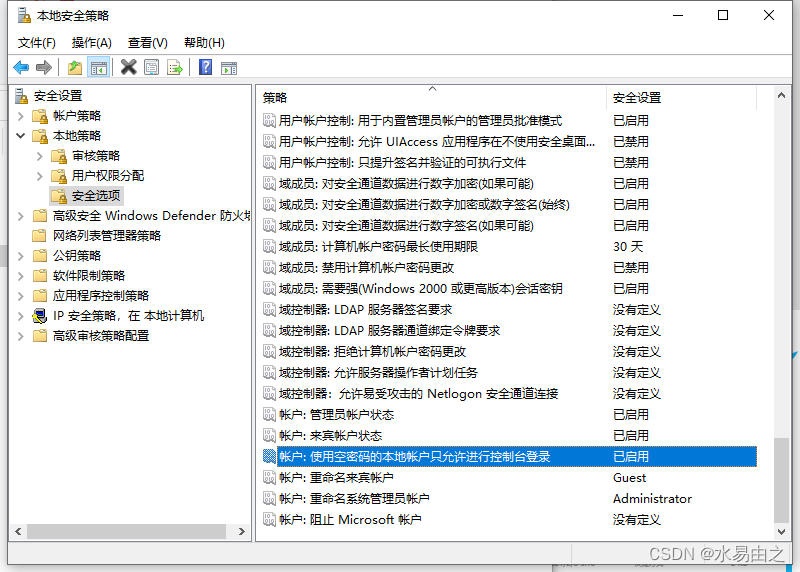Select the 网络列表管理器策略 tree item
Viewport: 800px width, 572px height.
click(x=107, y=236)
